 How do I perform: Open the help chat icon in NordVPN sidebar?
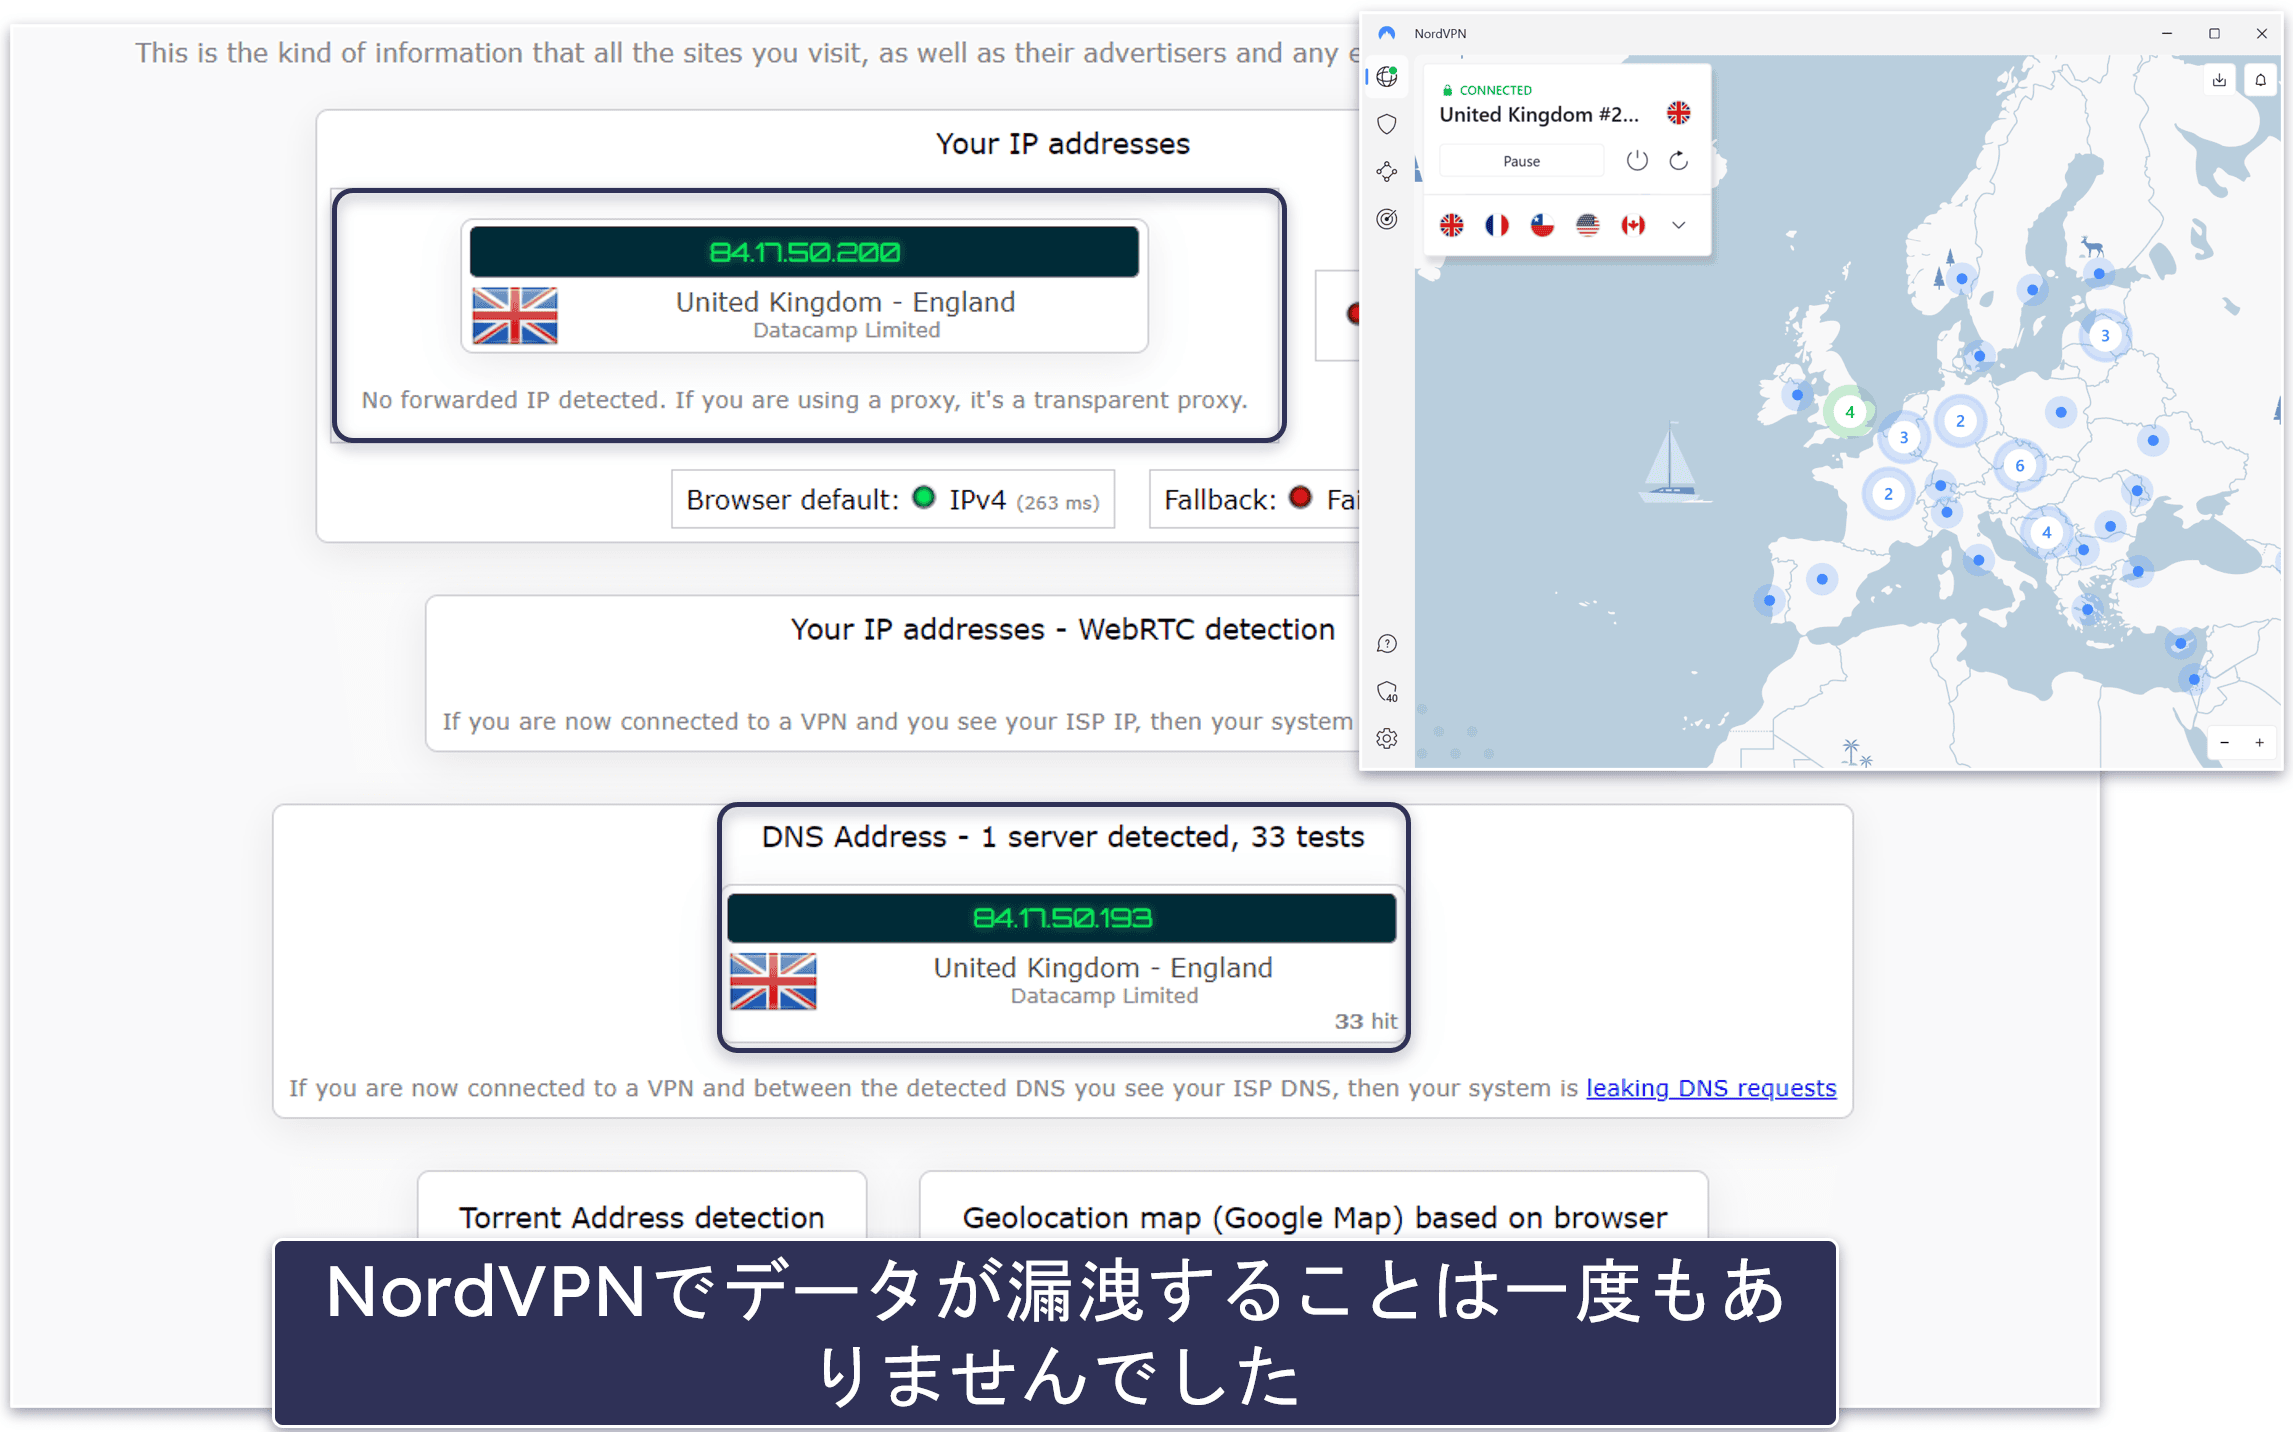pyautogui.click(x=1387, y=644)
